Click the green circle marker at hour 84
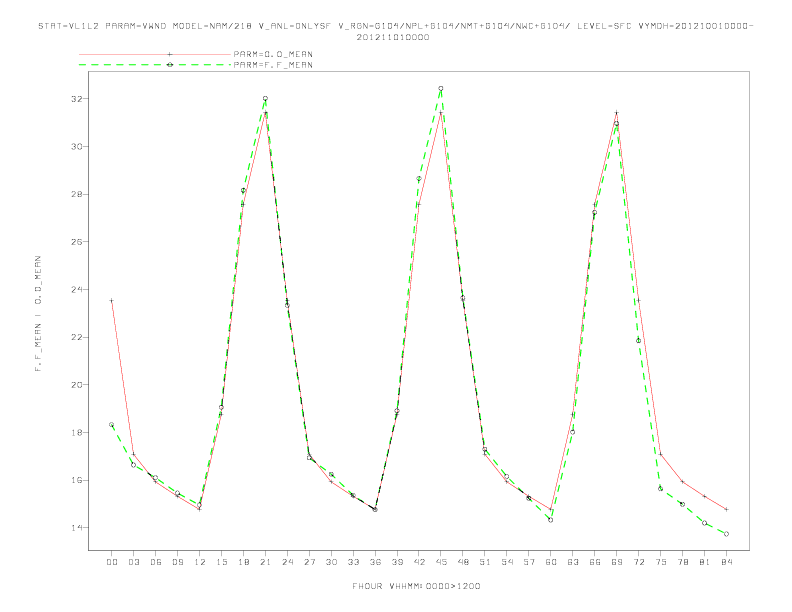Screen dimensions: 792x612 pos(726,534)
